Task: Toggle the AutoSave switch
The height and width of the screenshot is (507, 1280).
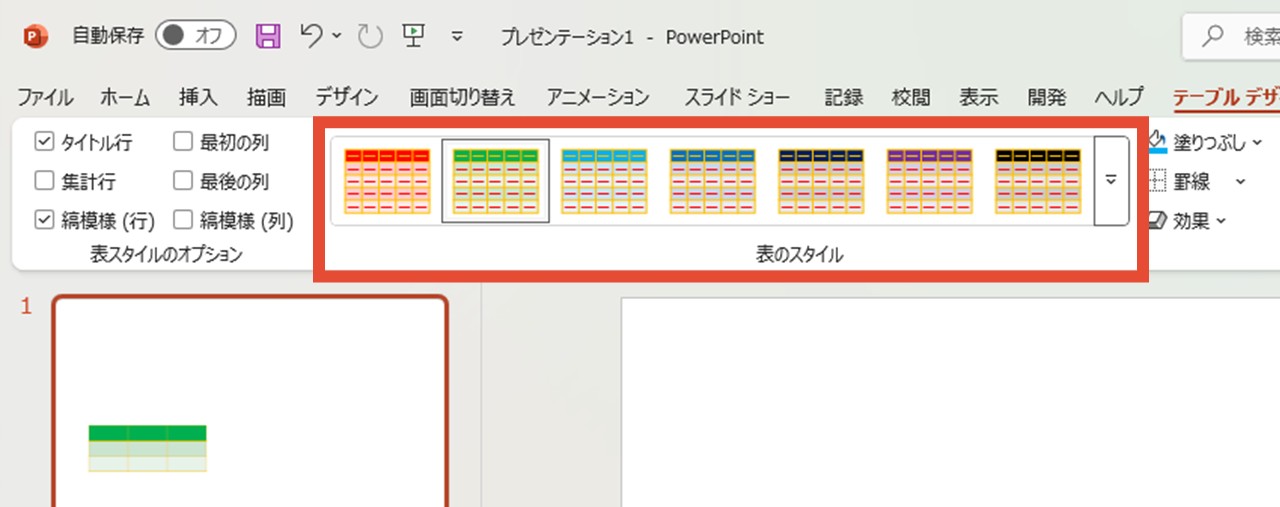Action: coord(195,37)
